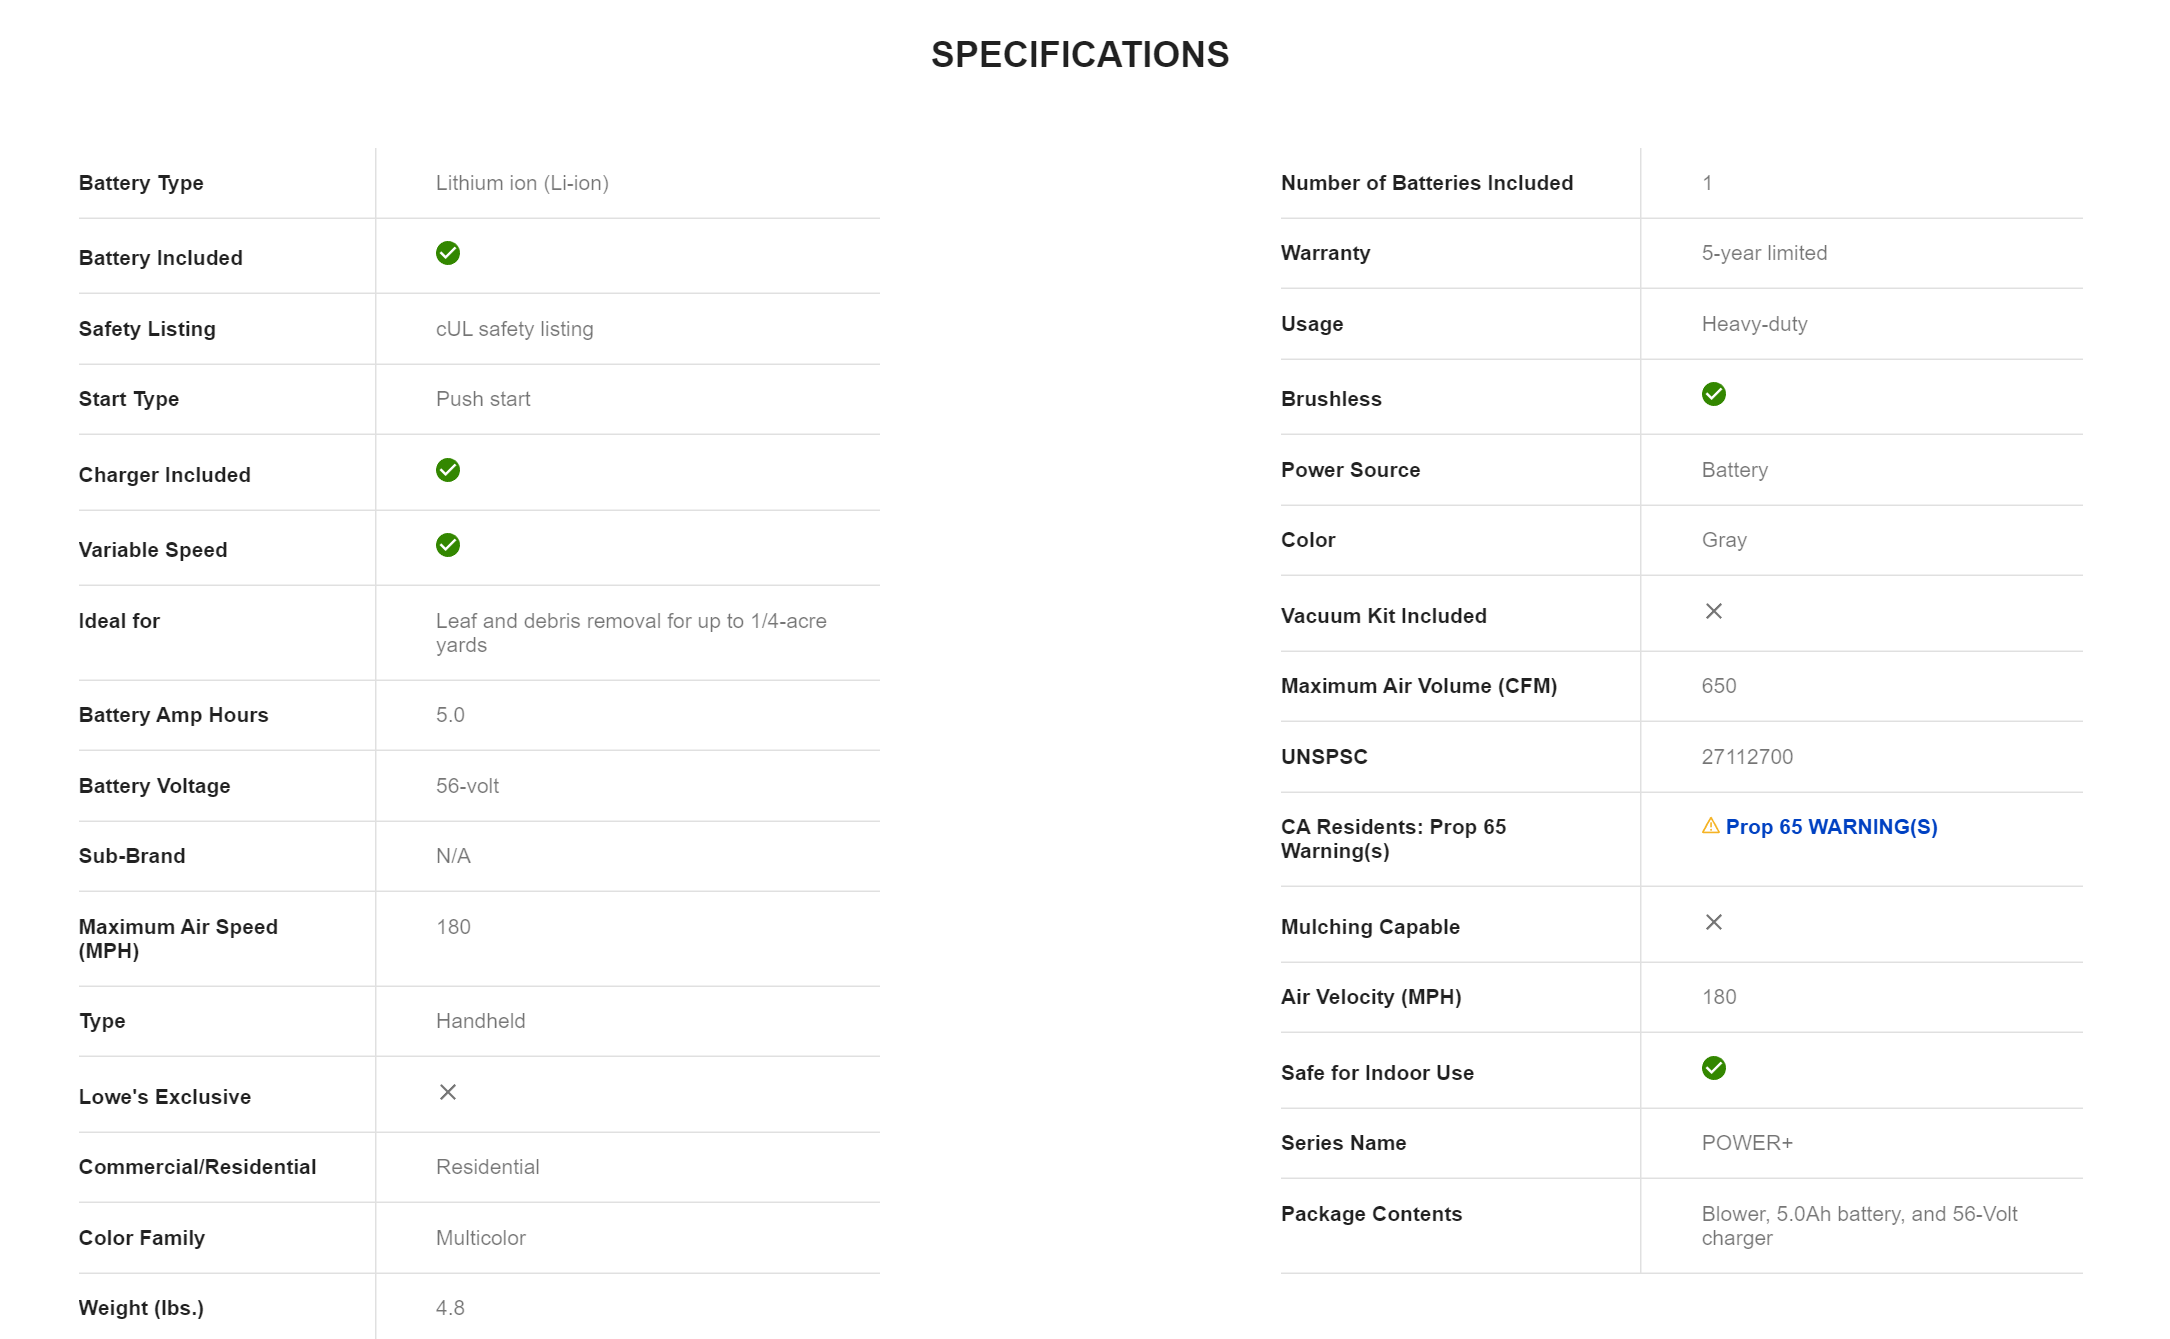Click the UNSPSC code 27112700
Screen dimensions: 2170x1339
point(1747,757)
